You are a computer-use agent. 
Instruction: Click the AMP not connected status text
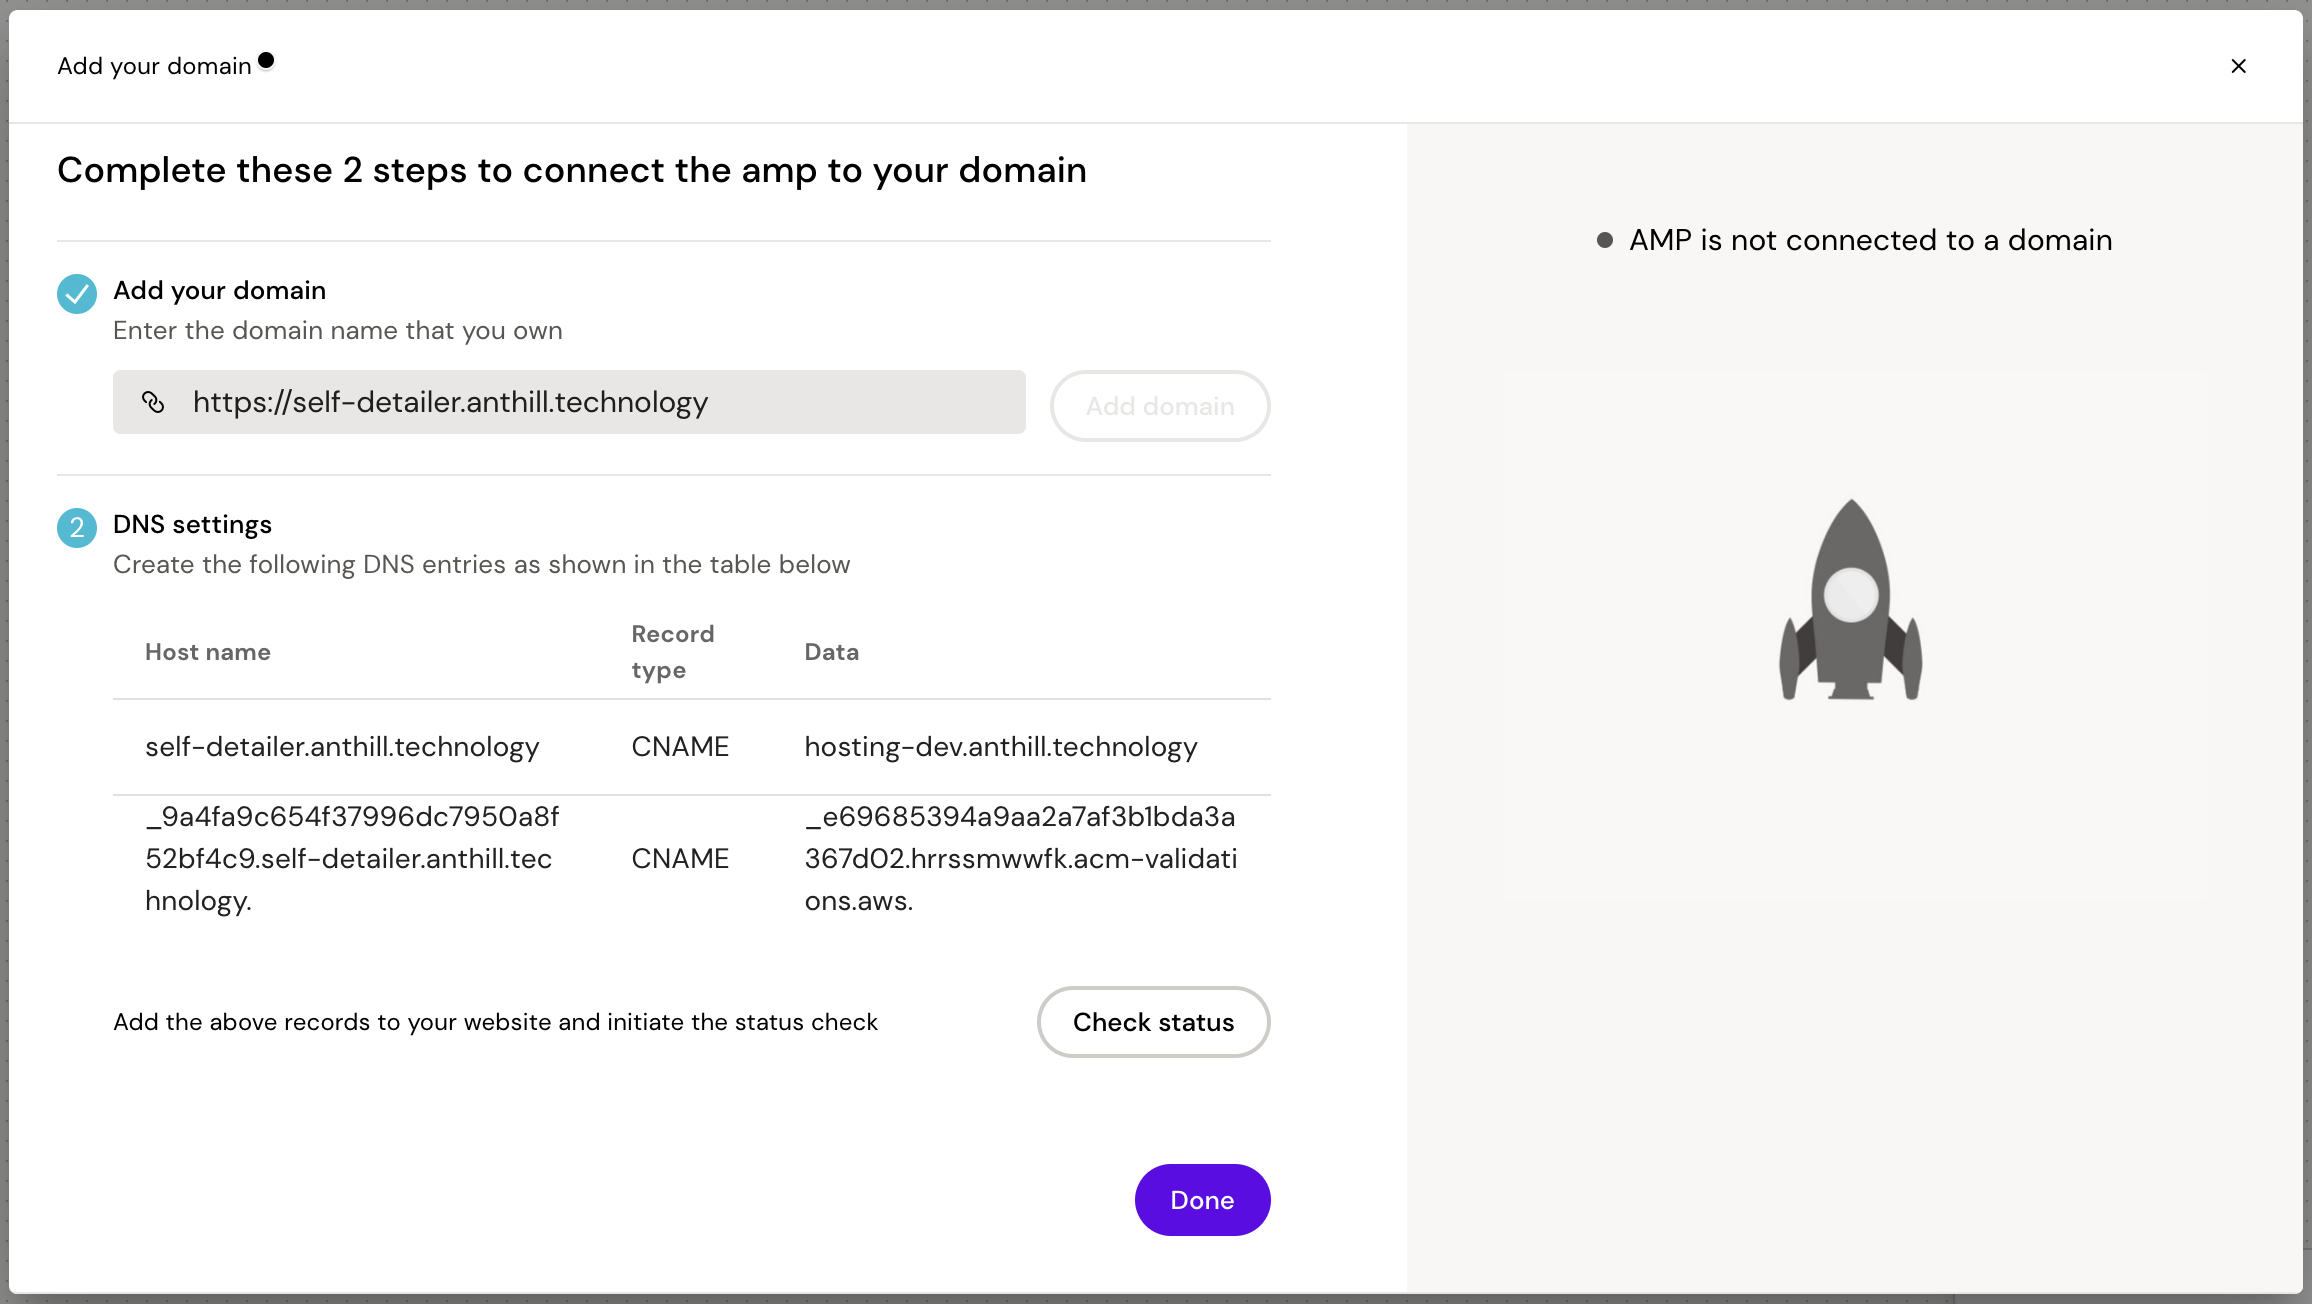(x=1870, y=240)
